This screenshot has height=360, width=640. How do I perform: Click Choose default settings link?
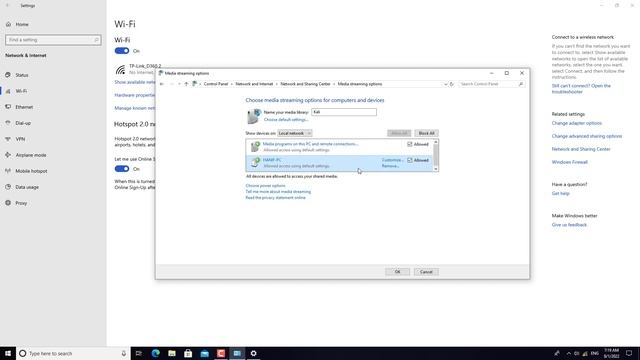[x=286, y=120]
